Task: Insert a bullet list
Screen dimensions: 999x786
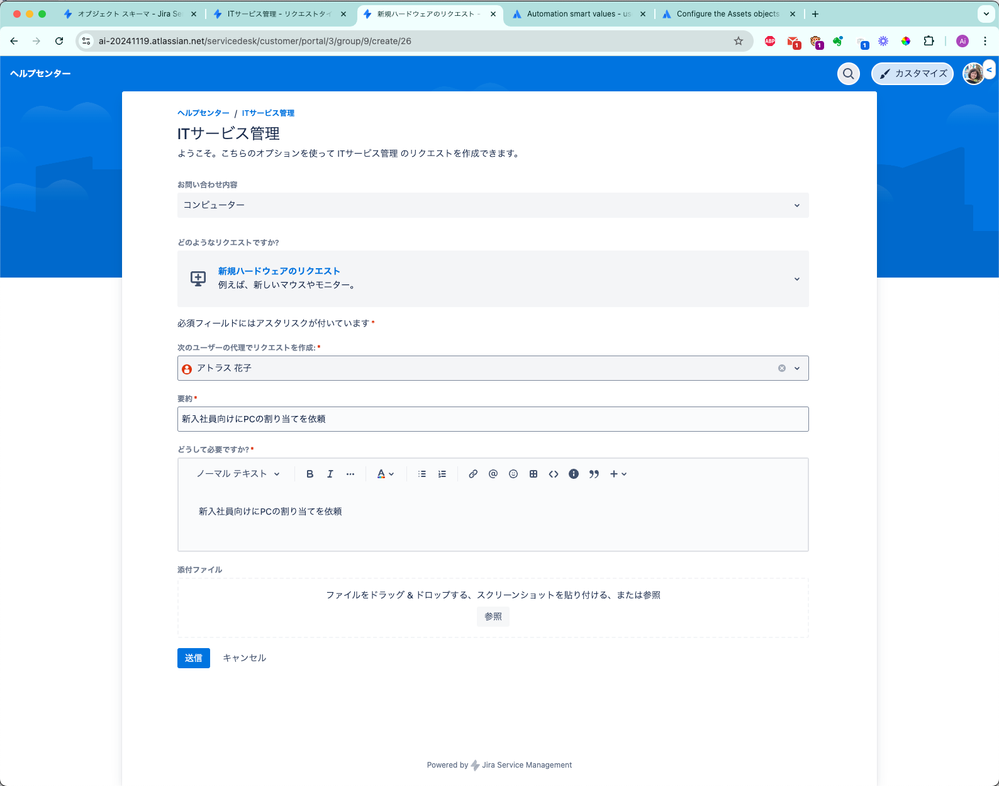Action: 422,474
